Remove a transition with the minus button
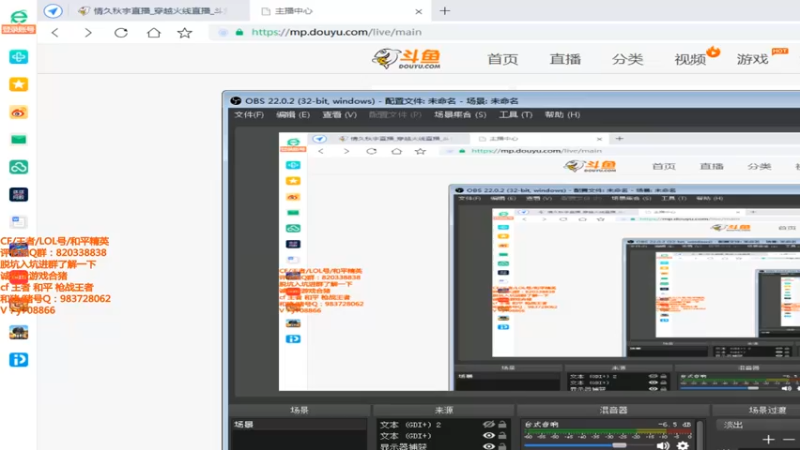The width and height of the screenshot is (800, 450). point(789,440)
